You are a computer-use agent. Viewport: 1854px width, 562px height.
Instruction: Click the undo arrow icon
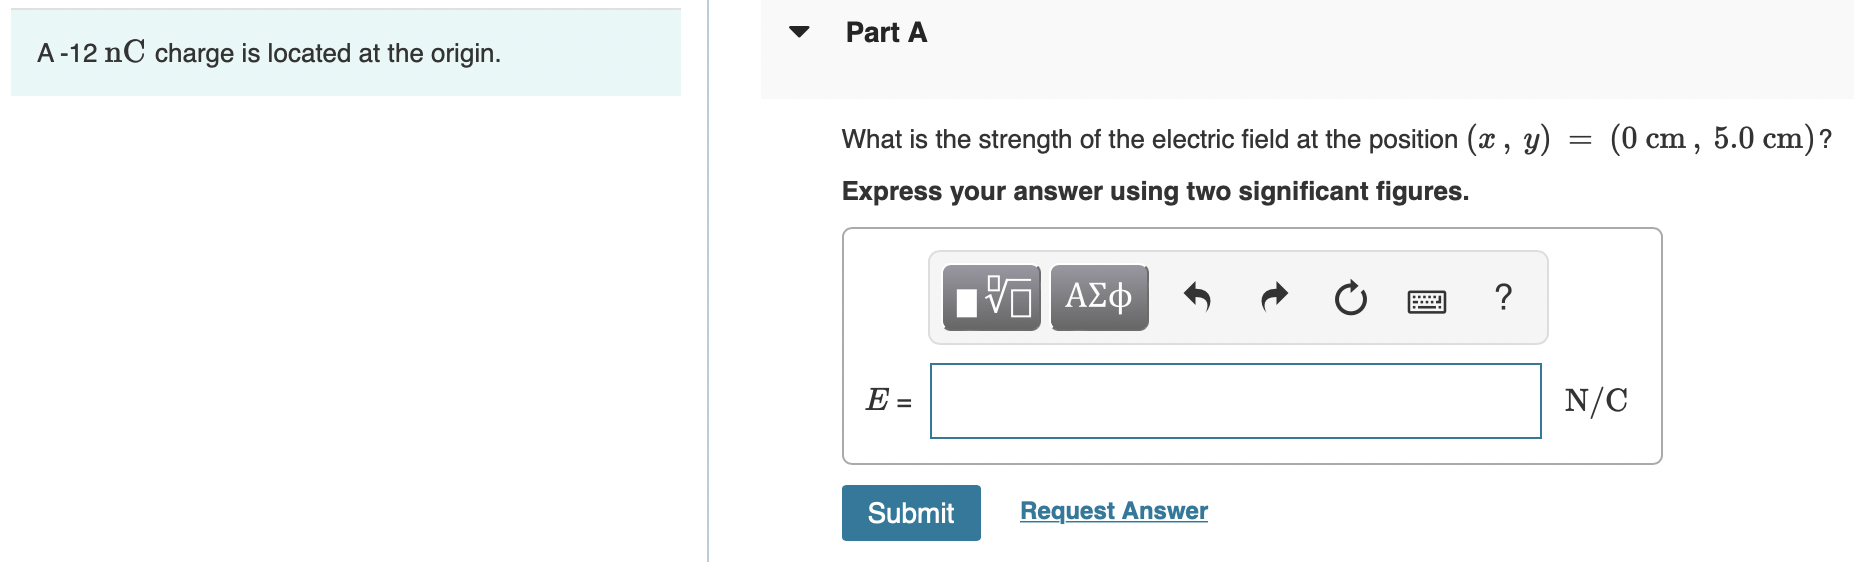[x=1197, y=298]
